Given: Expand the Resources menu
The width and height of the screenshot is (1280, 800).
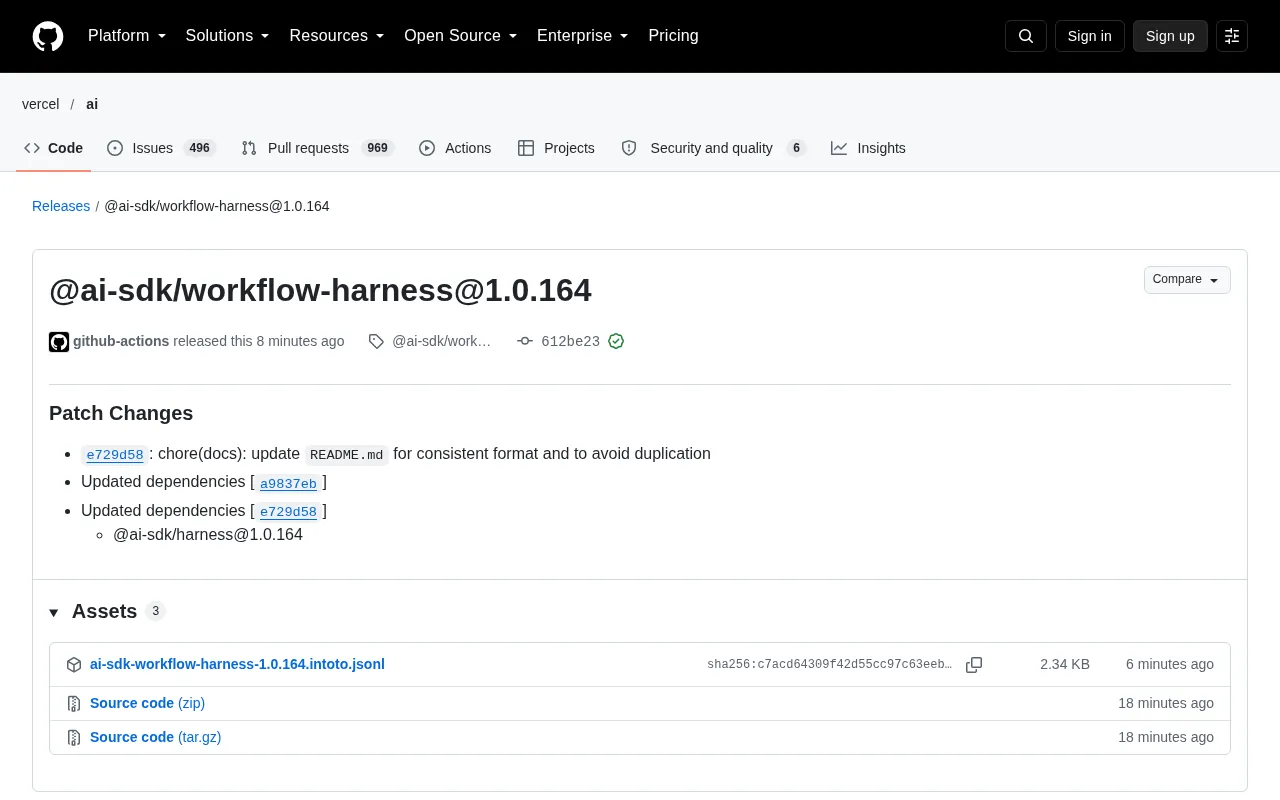Looking at the screenshot, I should click(337, 36).
